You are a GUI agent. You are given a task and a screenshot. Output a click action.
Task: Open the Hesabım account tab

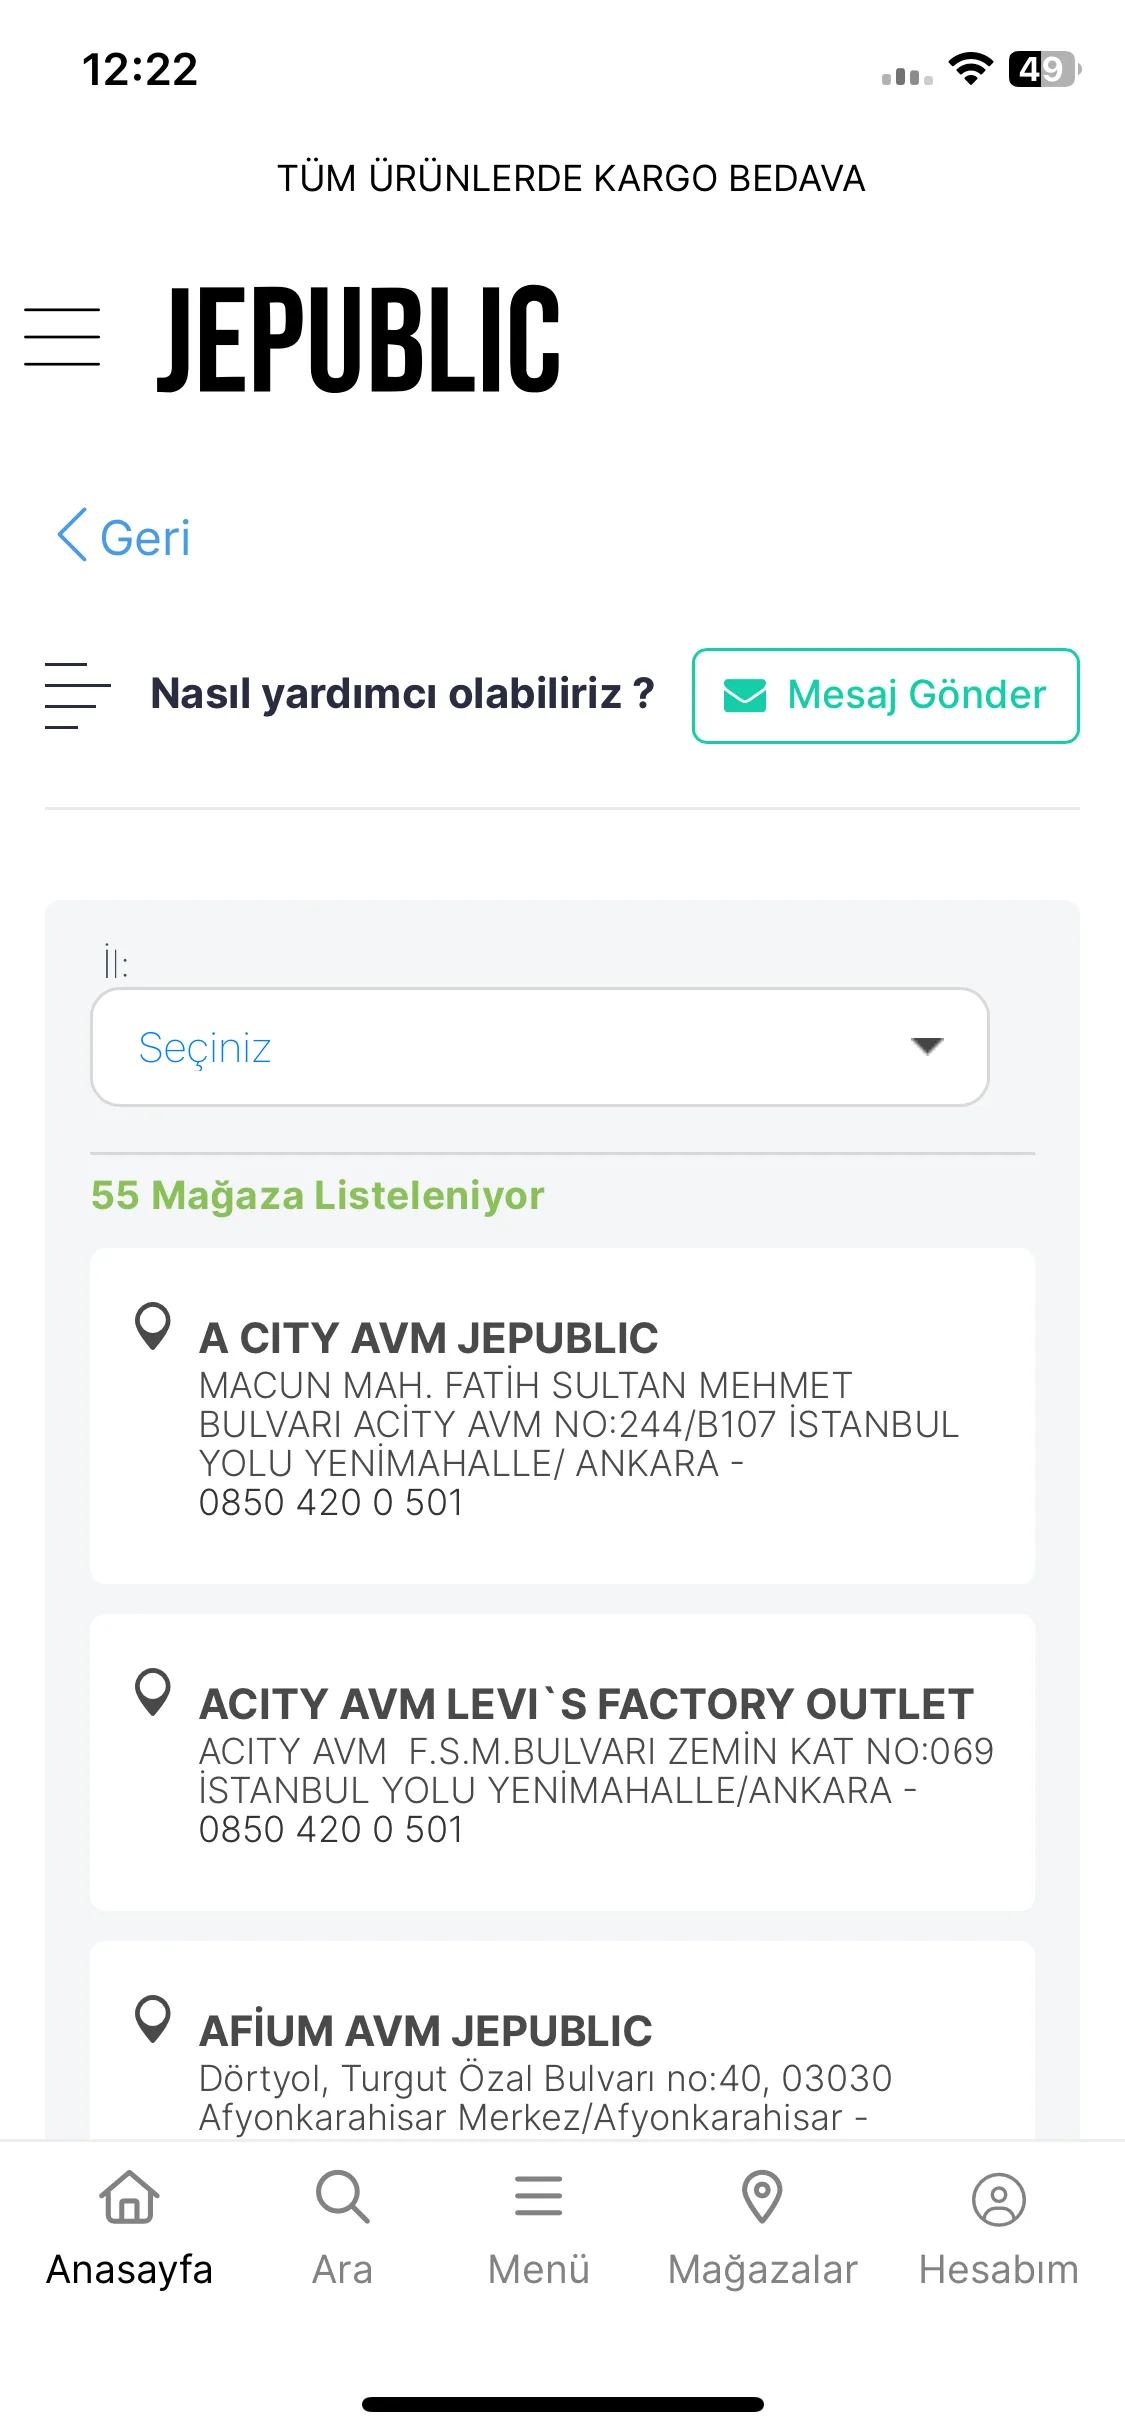(x=998, y=2228)
